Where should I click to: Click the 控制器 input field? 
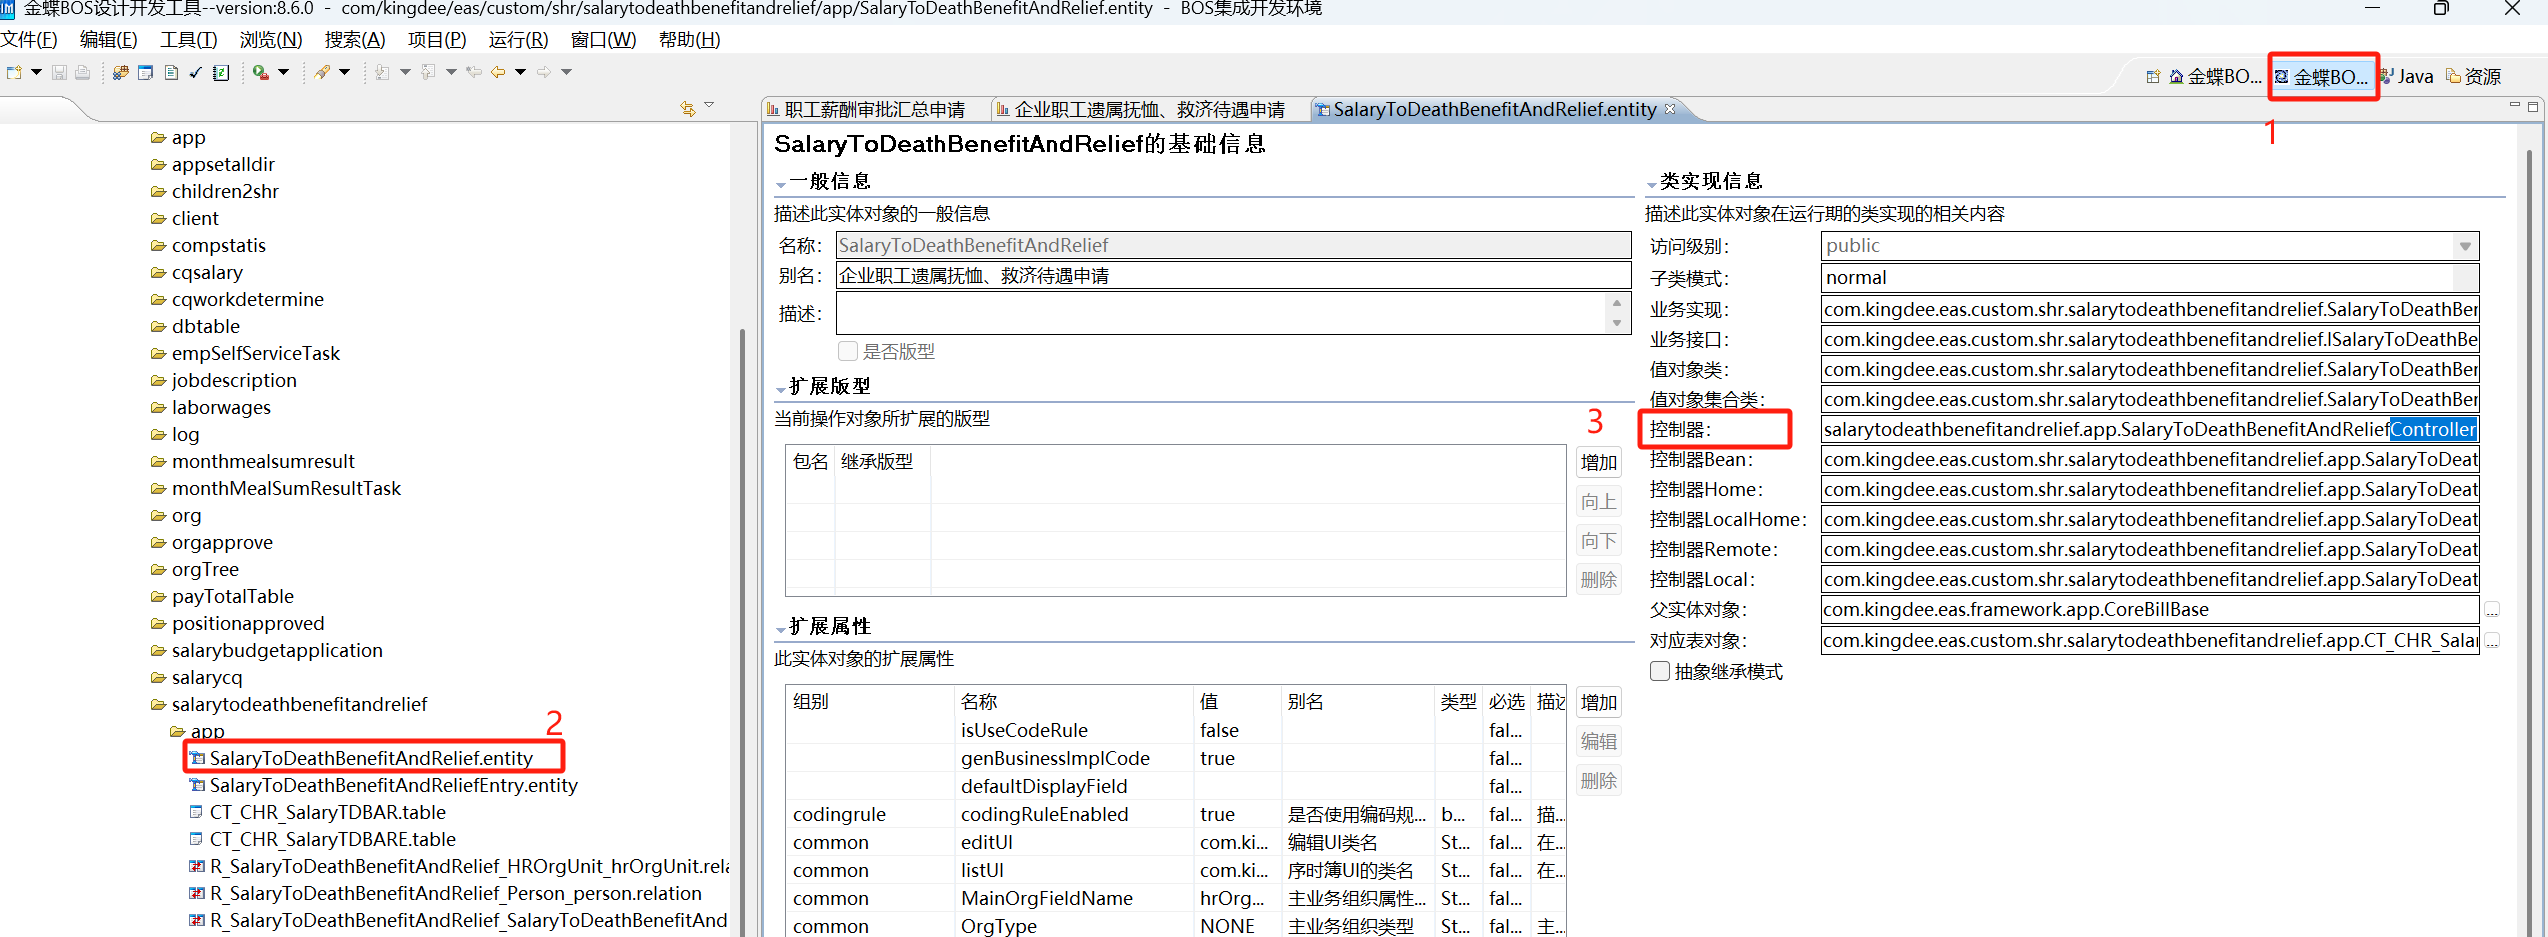click(x=2150, y=430)
